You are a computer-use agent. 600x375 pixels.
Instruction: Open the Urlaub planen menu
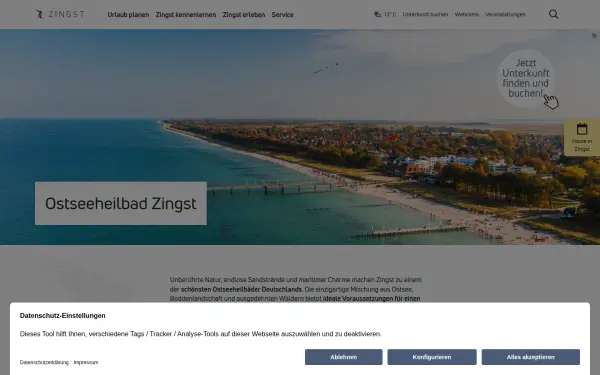tap(128, 15)
